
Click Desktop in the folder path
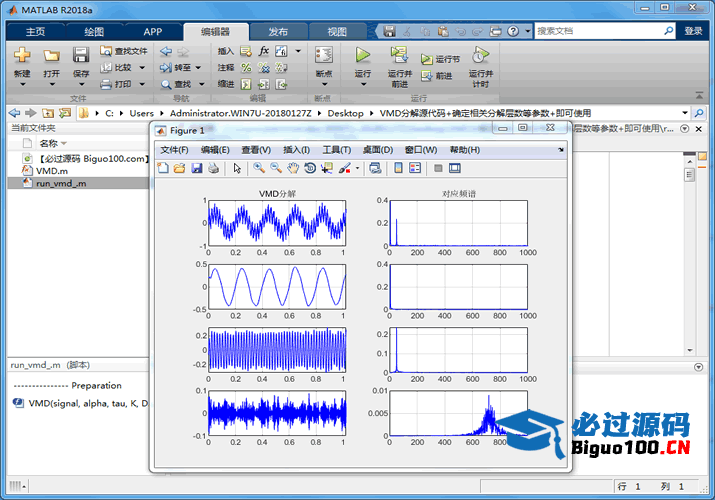(x=345, y=113)
